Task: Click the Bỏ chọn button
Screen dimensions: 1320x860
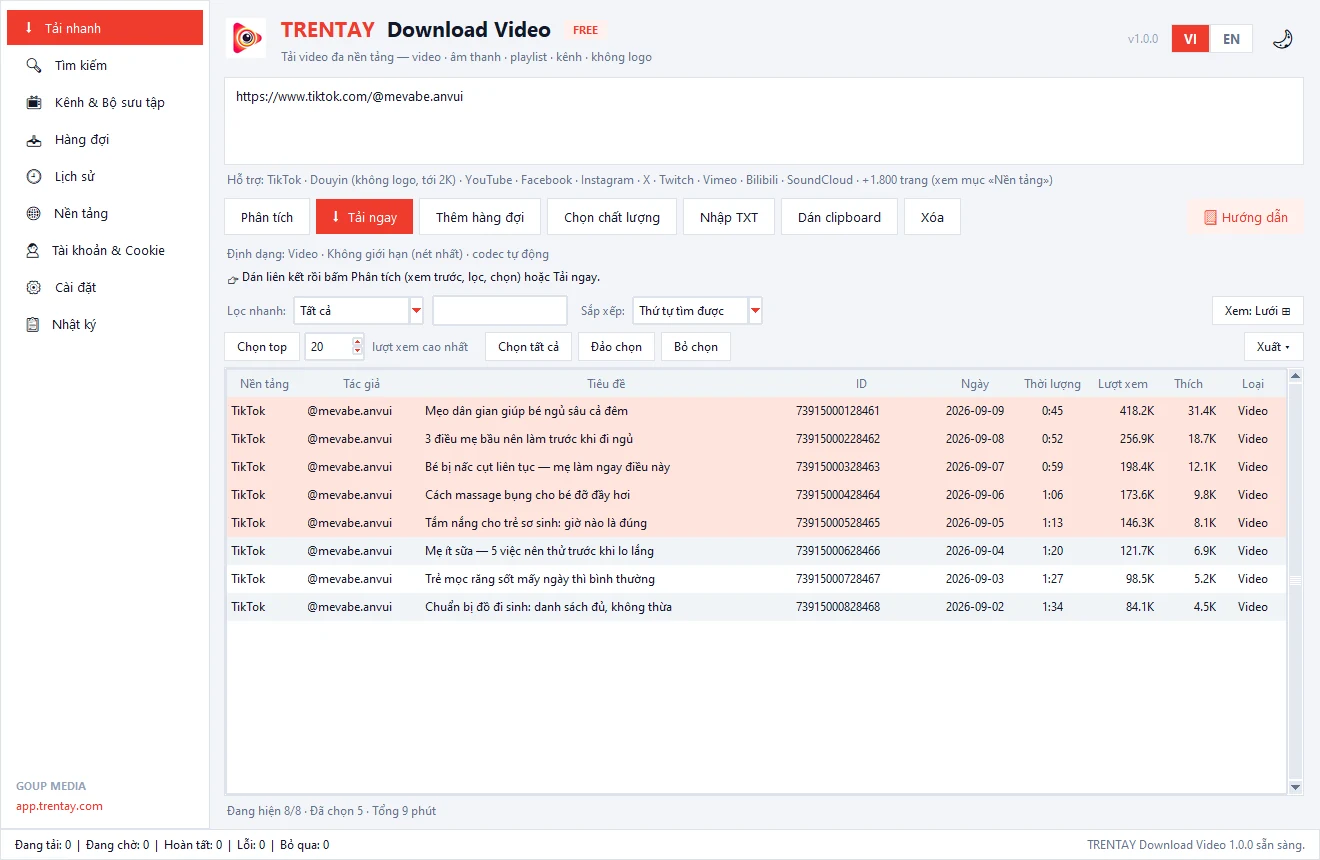Action: coord(696,347)
